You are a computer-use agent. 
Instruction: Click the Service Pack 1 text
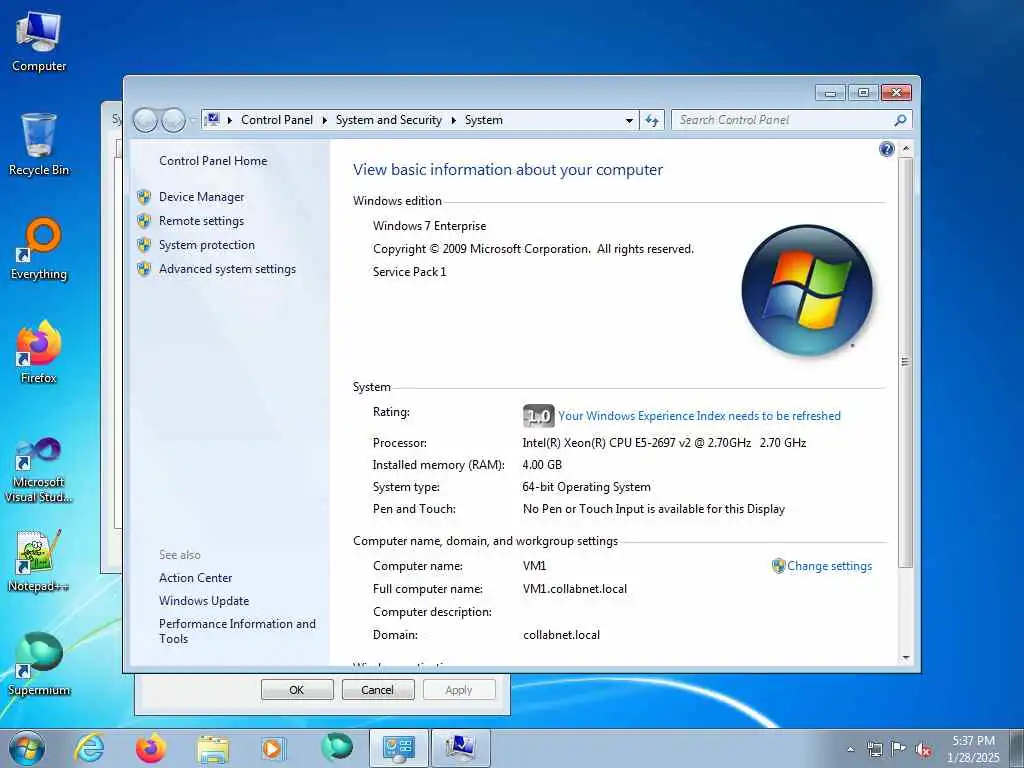pyautogui.click(x=409, y=272)
